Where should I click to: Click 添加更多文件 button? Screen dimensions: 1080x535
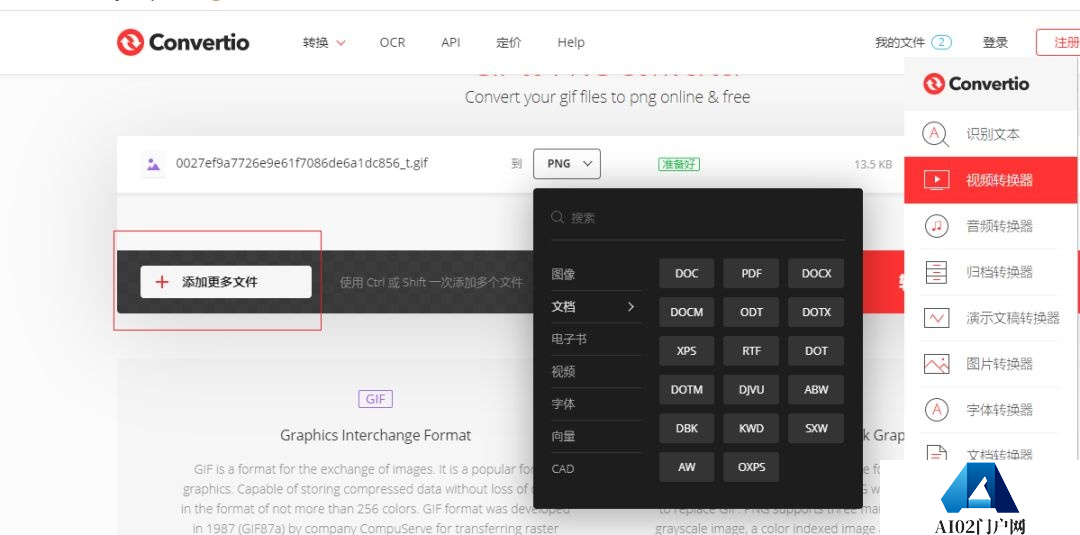tap(226, 282)
